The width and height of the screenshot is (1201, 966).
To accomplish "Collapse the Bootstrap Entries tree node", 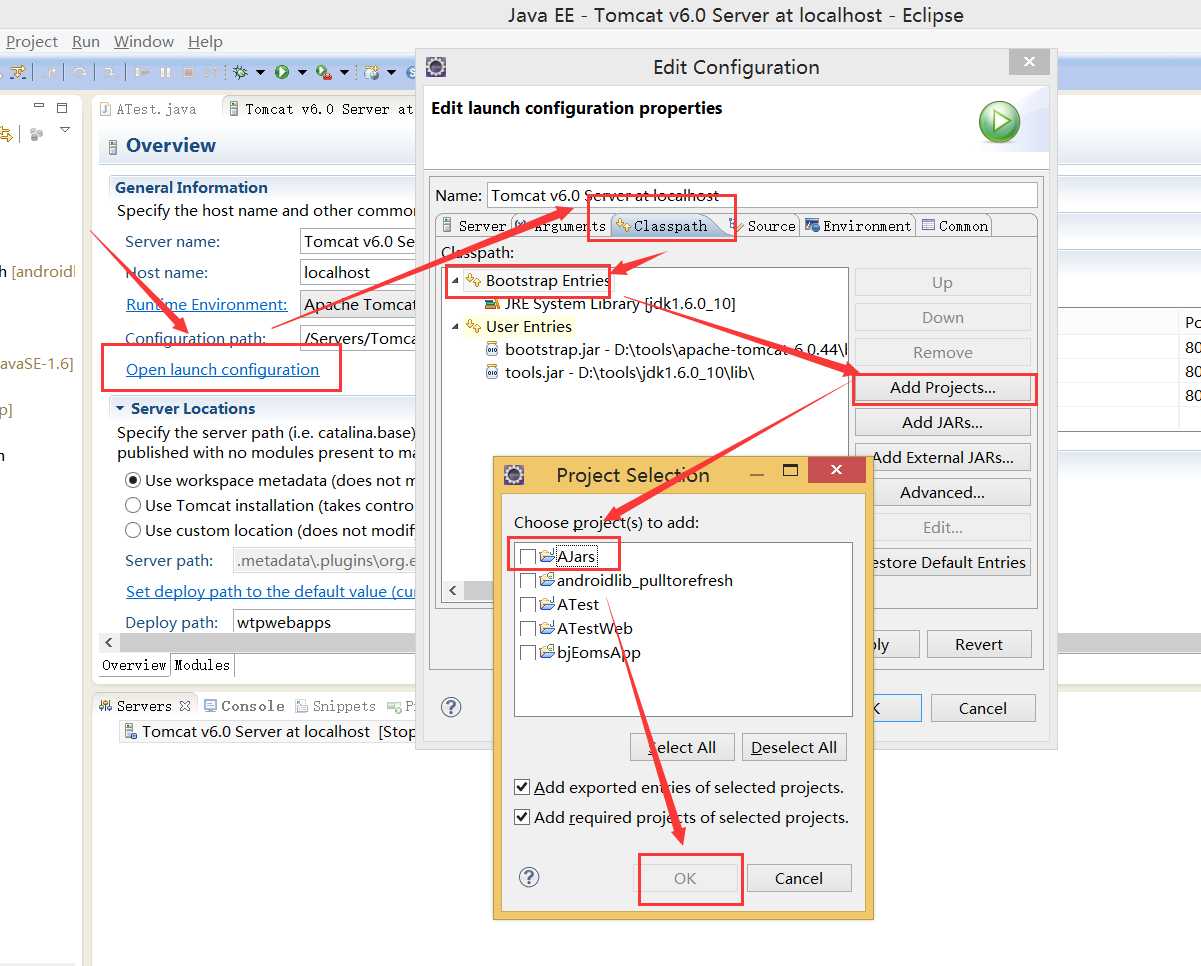I will (455, 281).
